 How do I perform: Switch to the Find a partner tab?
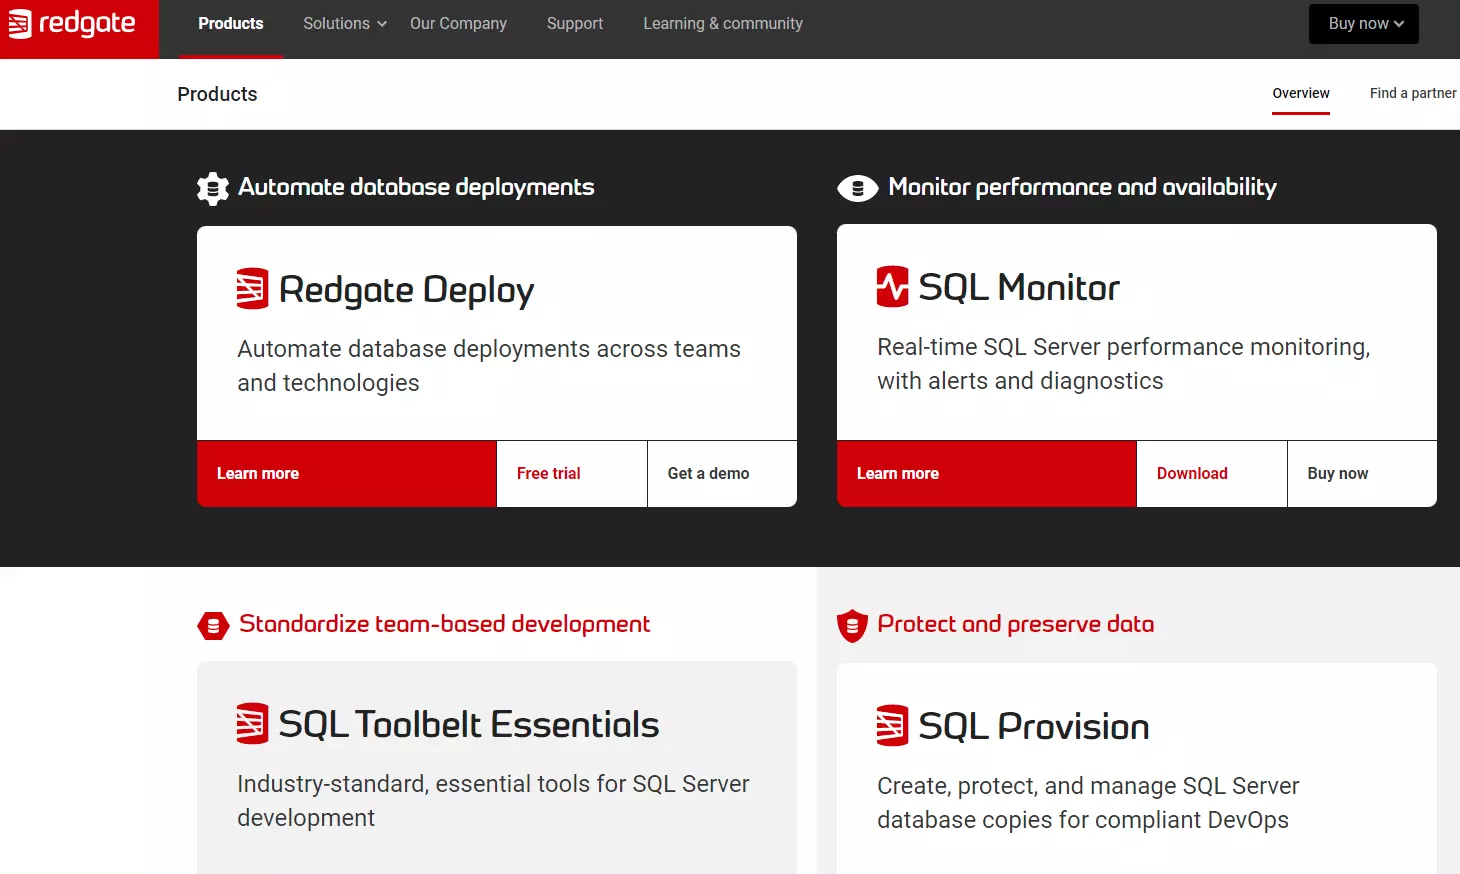[x=1413, y=93]
